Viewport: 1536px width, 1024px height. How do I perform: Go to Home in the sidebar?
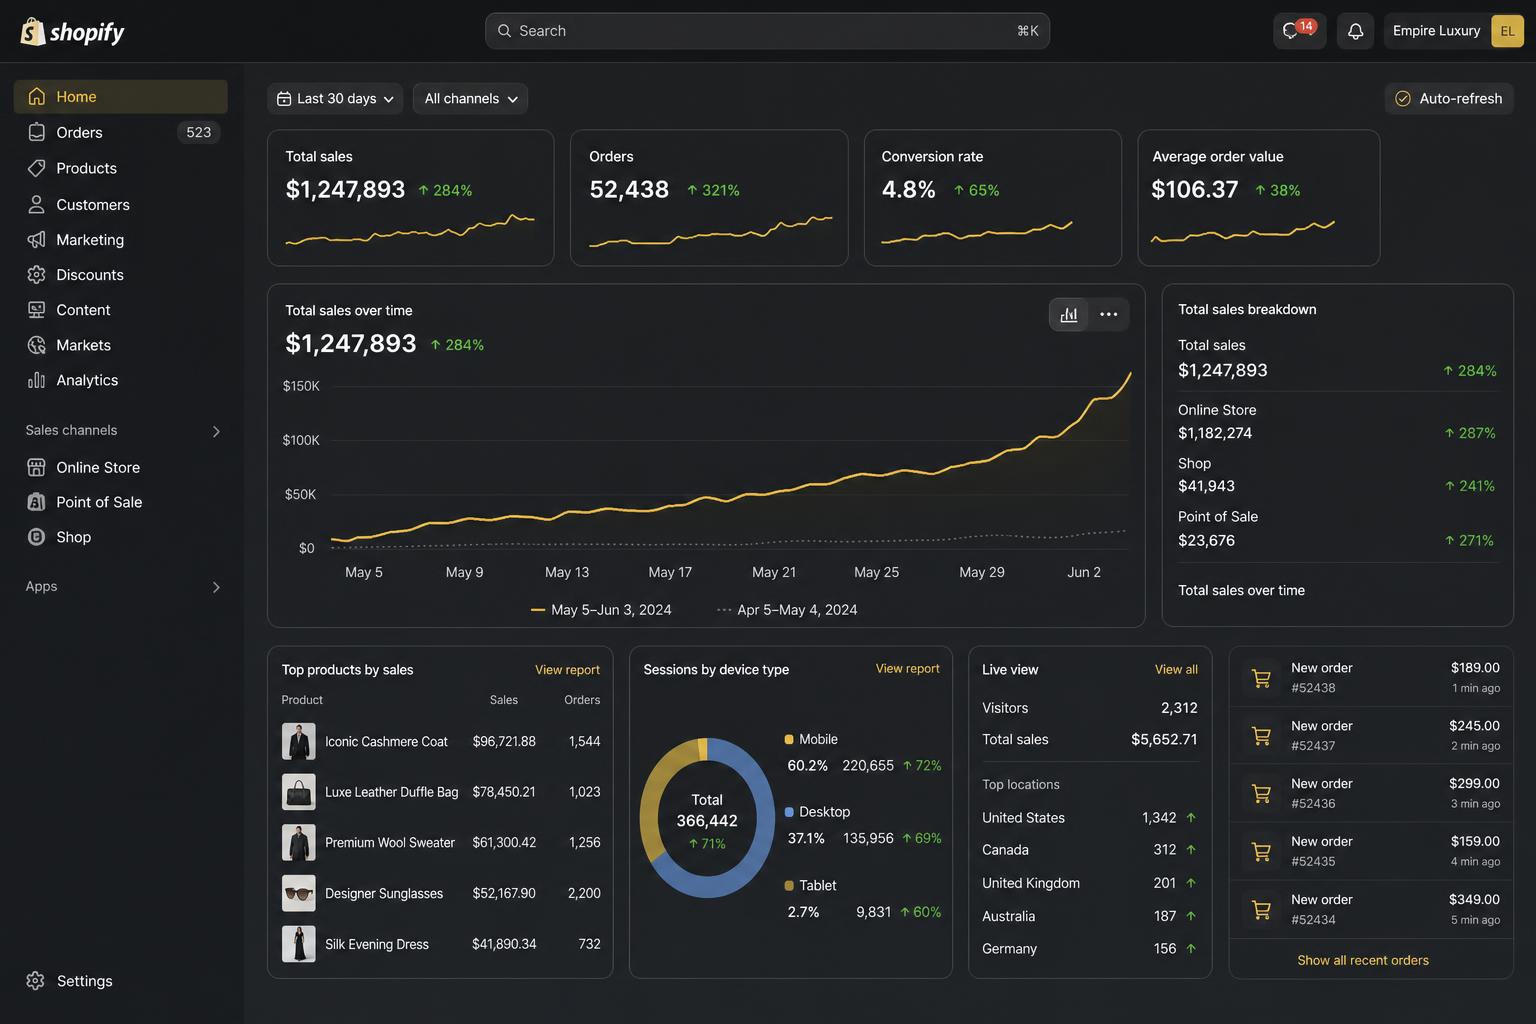point(121,97)
